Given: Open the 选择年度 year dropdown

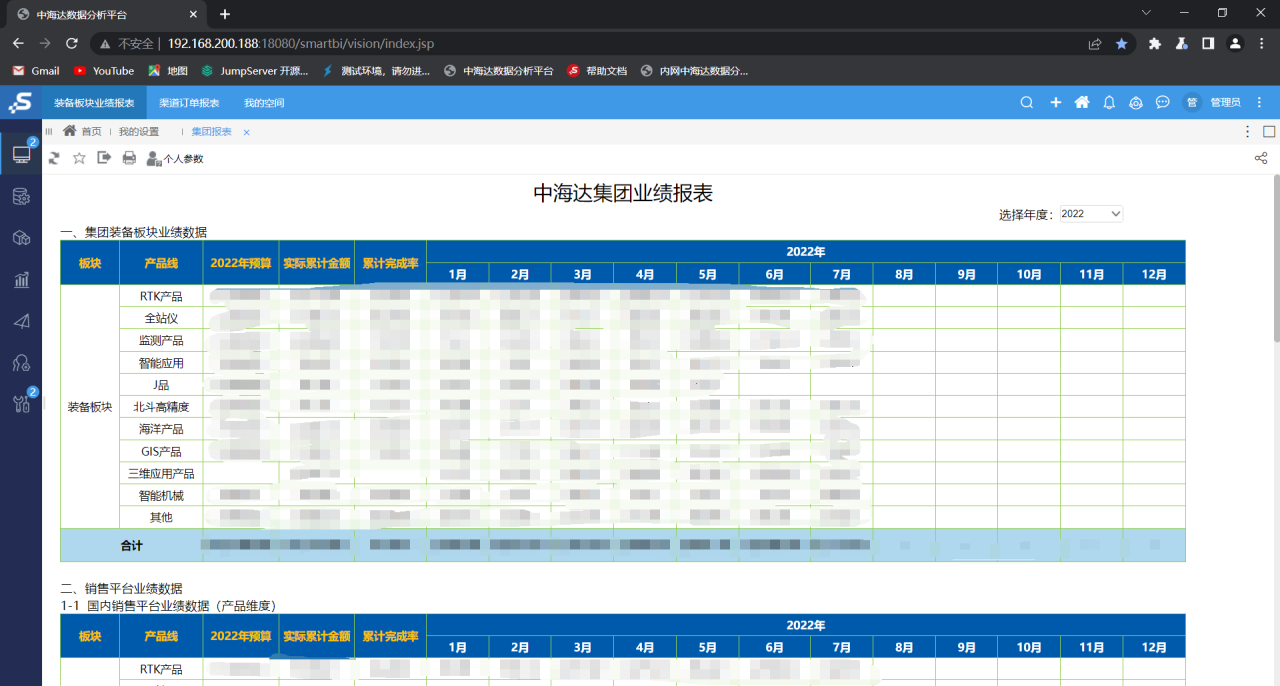Looking at the screenshot, I should 1091,214.
